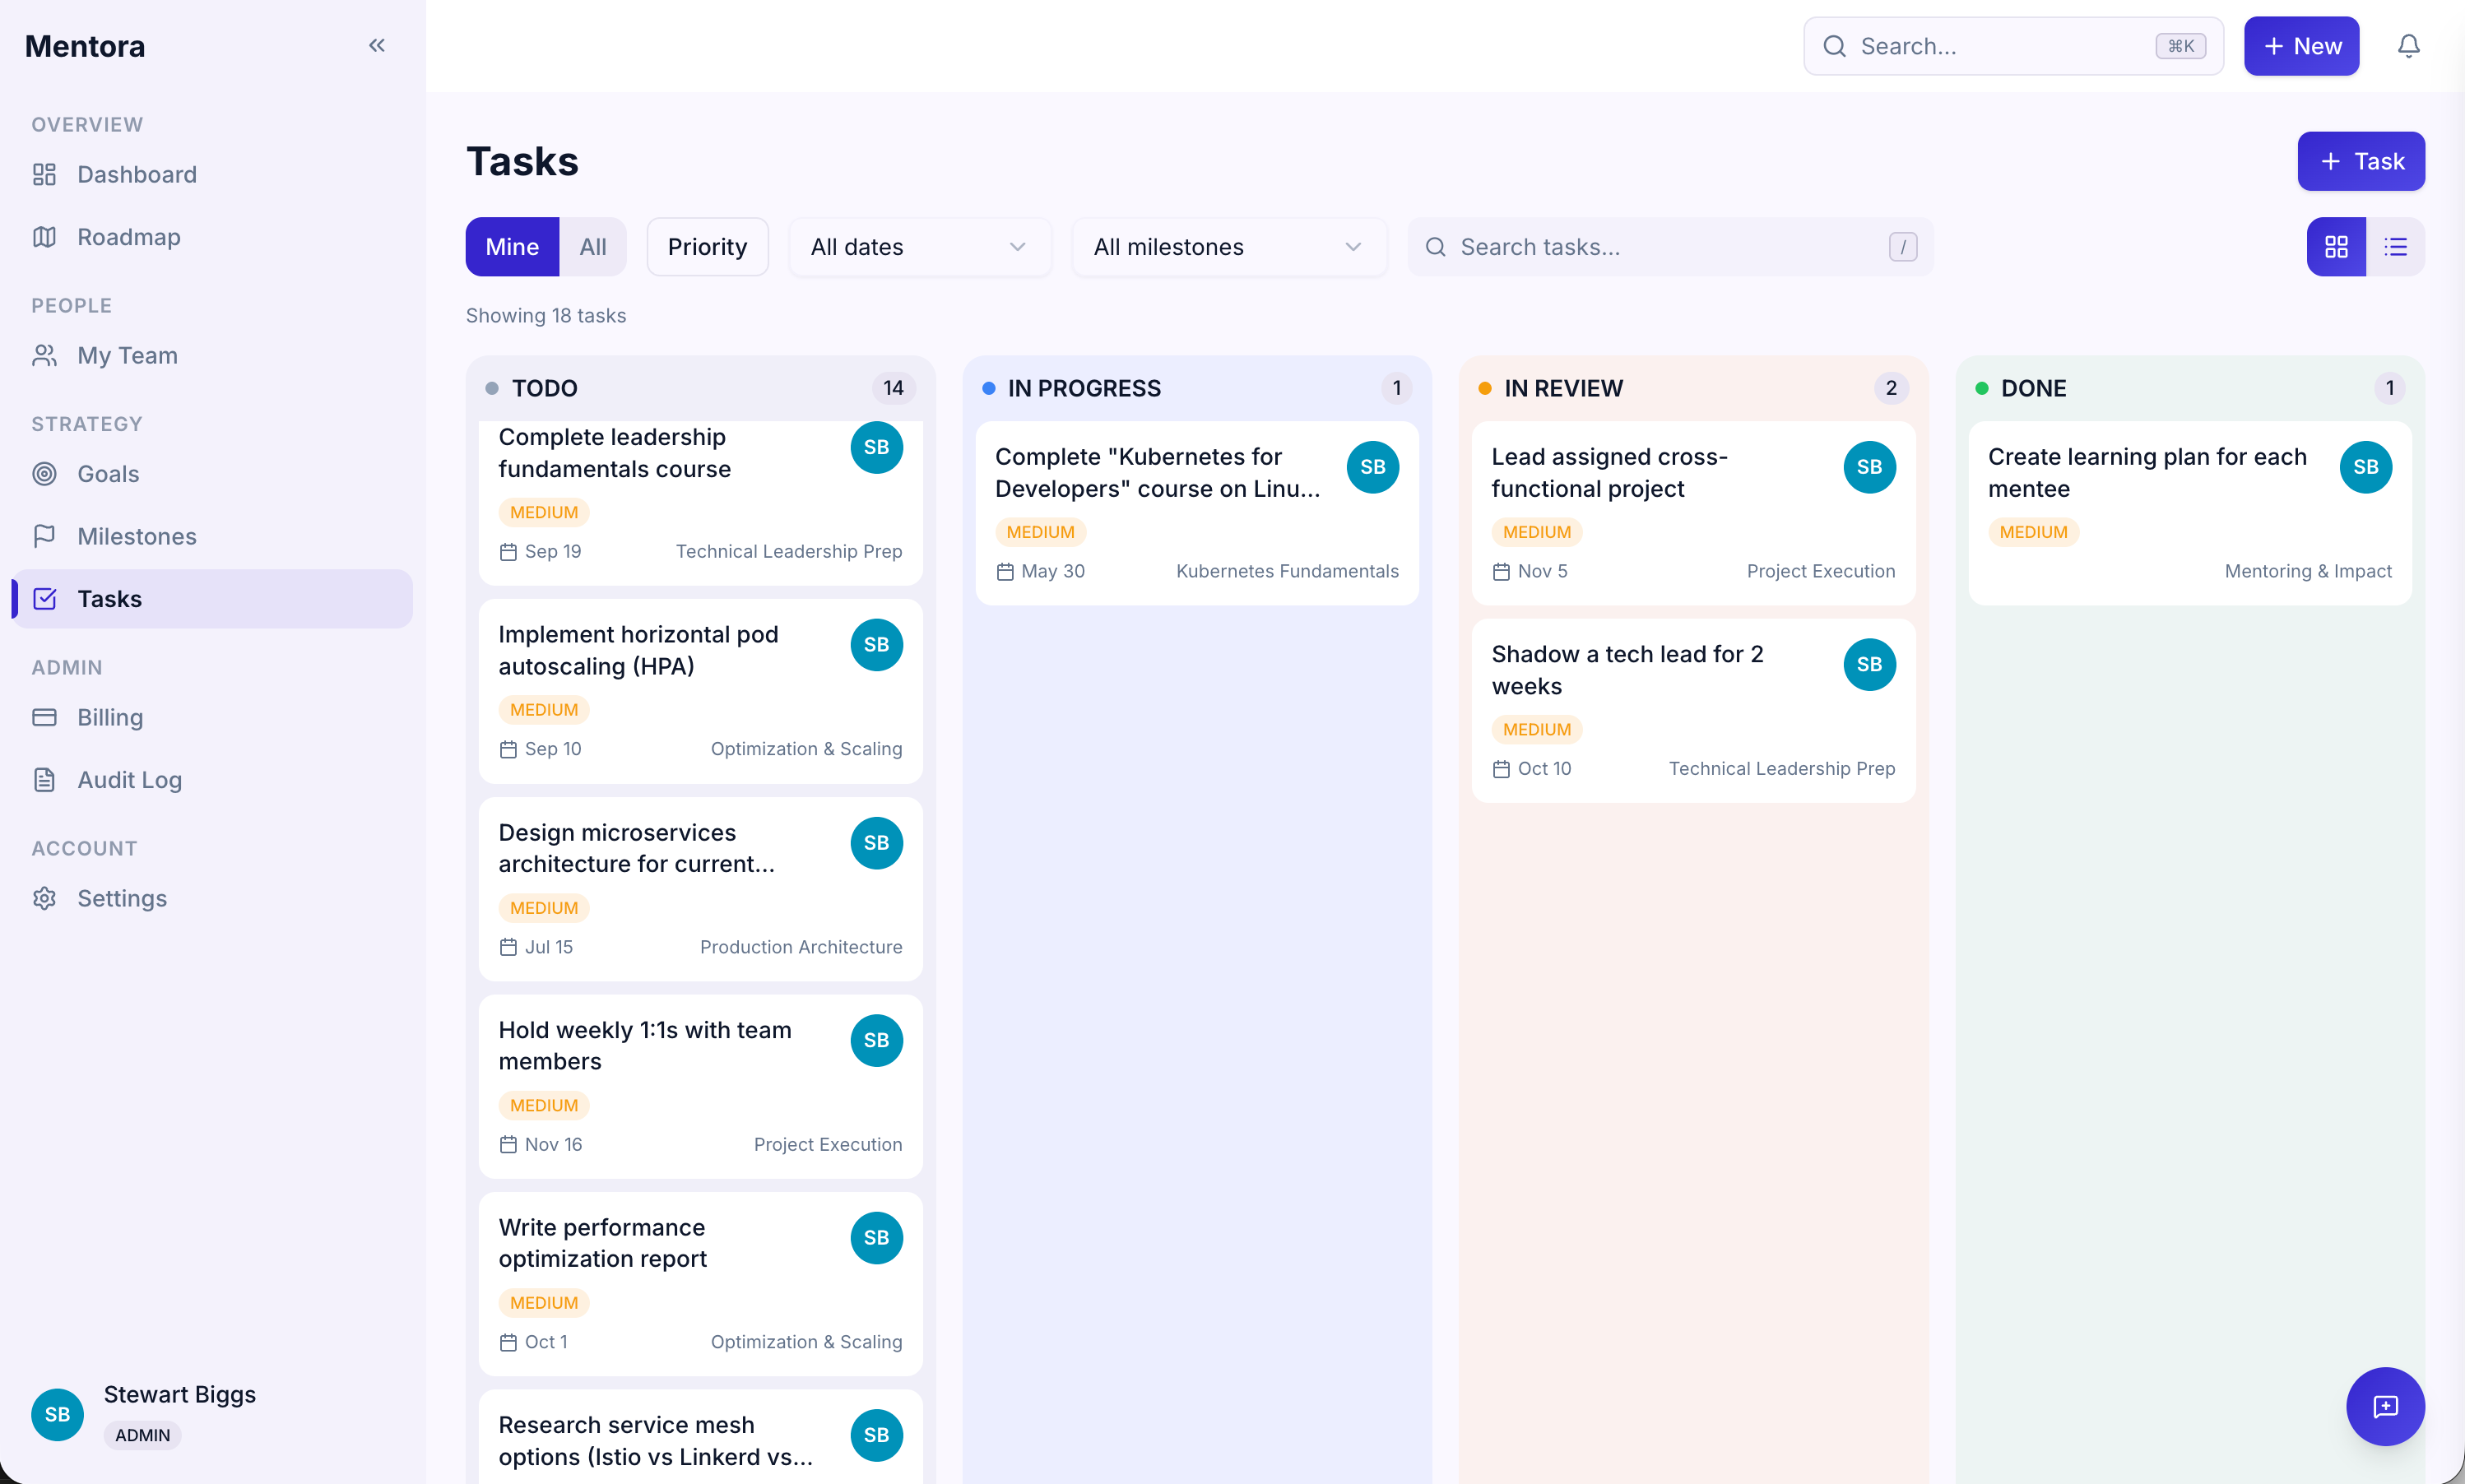Click the TODO column count badge 14
2465x1484 pixels.
(x=893, y=388)
